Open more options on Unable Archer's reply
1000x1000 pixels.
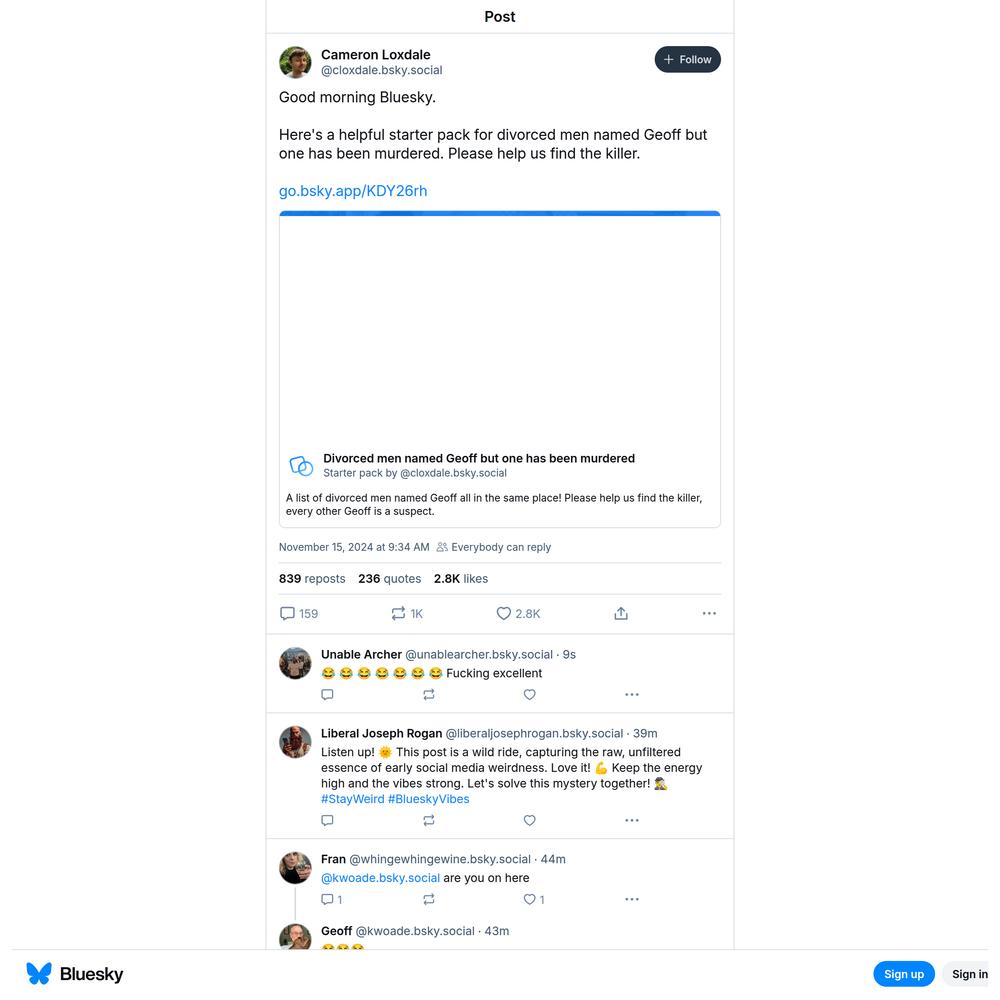(x=632, y=695)
